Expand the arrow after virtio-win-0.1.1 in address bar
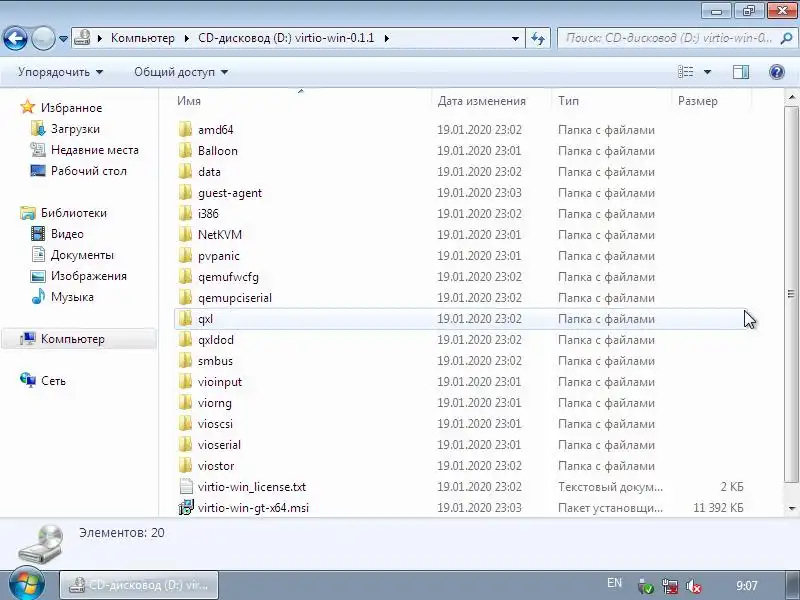Viewport: 800px width, 600px height. point(386,38)
